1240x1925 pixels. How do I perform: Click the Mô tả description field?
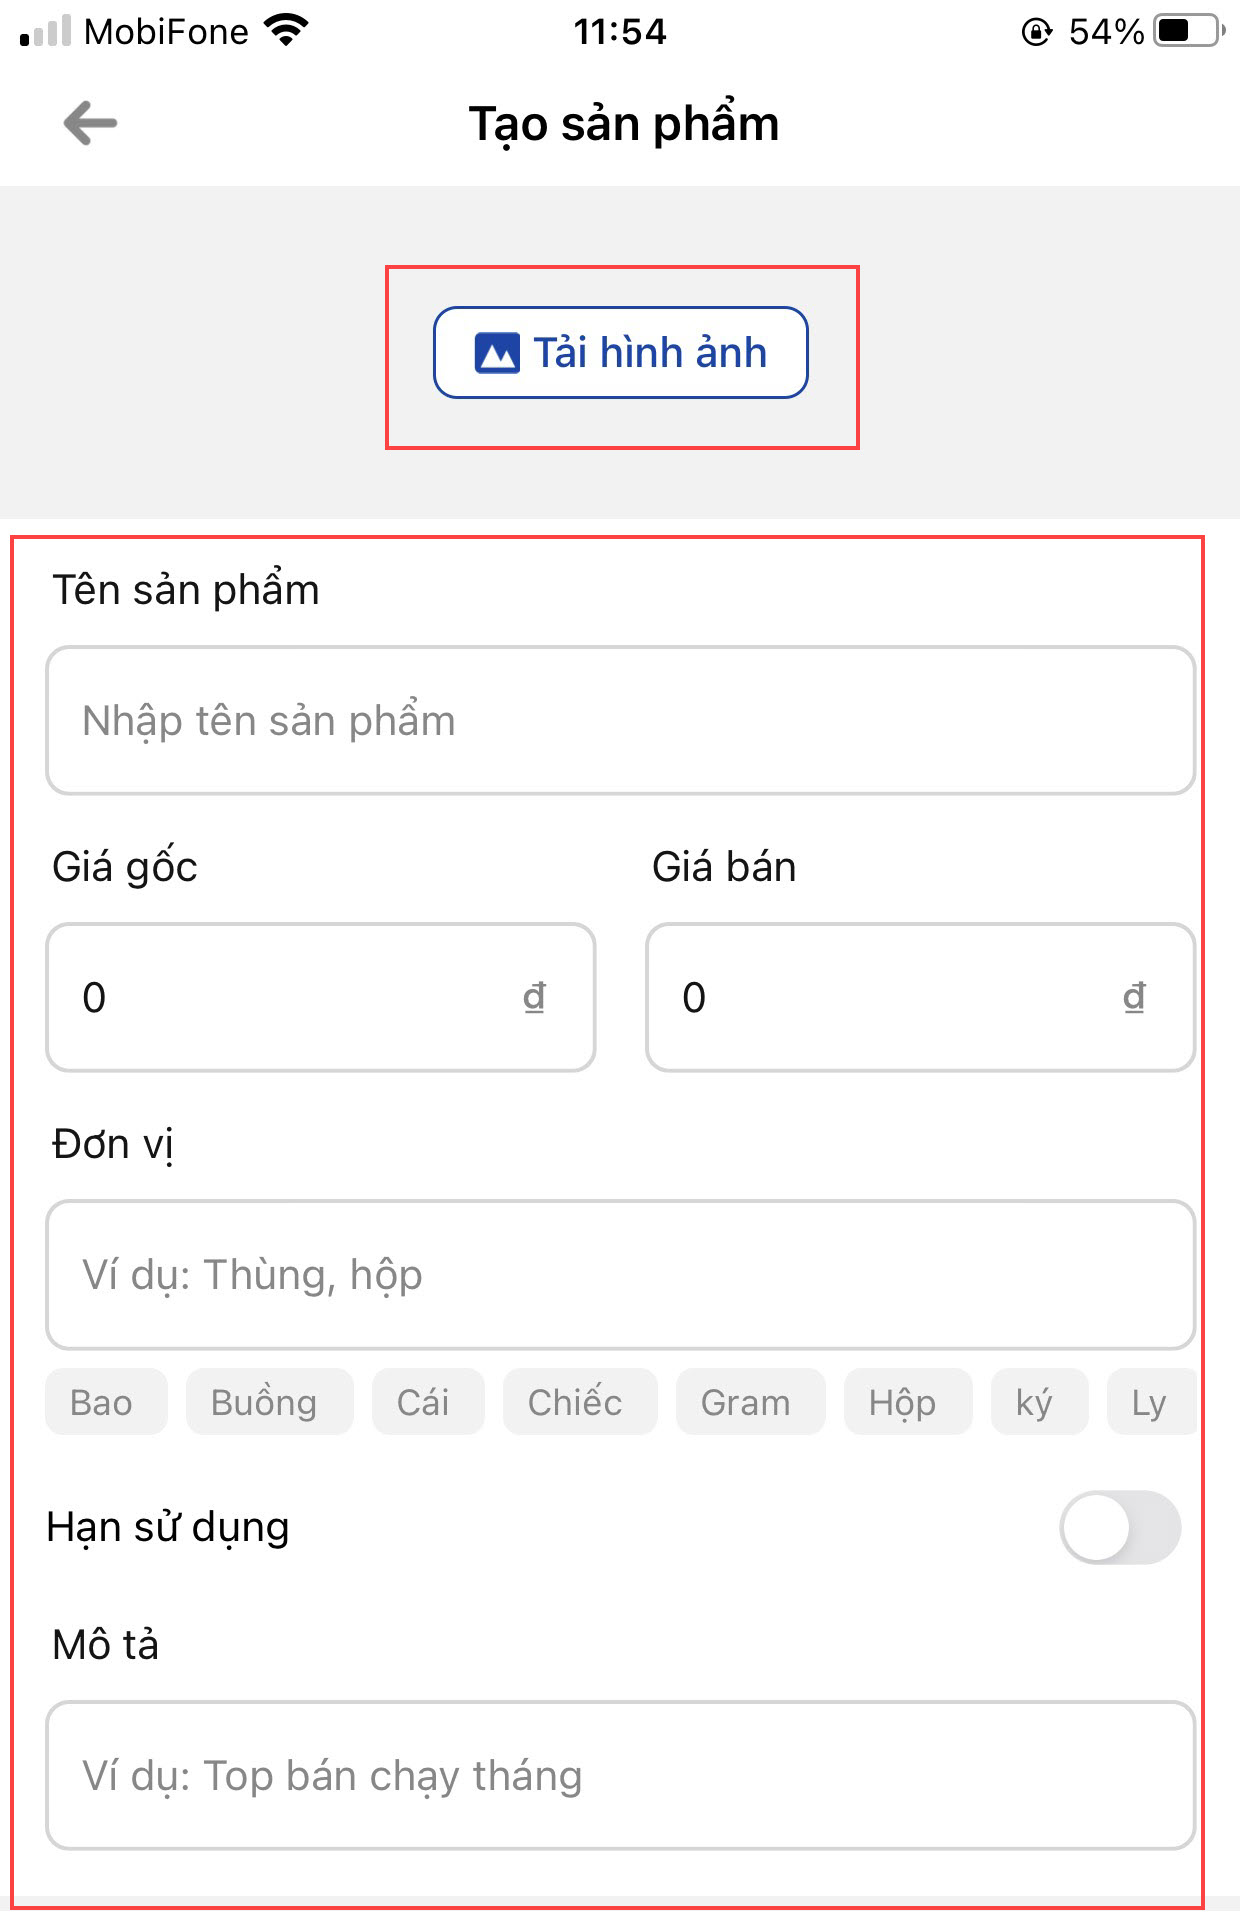pyautogui.click(x=620, y=1776)
